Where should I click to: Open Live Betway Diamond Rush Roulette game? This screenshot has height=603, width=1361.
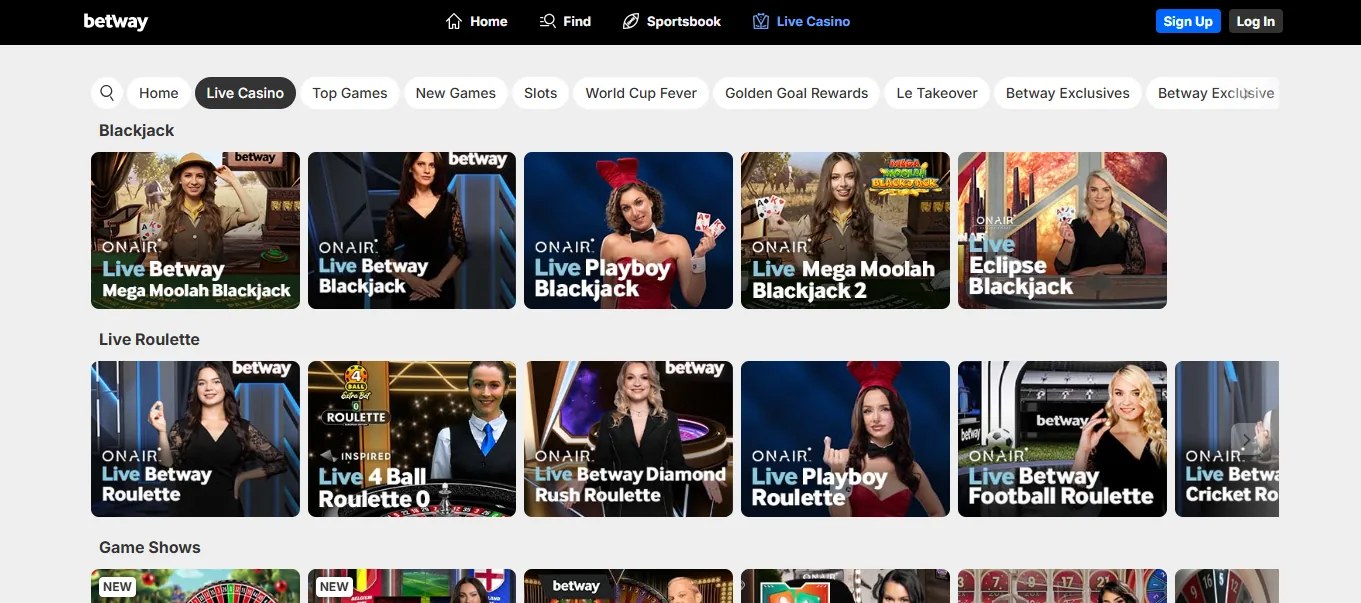(x=628, y=439)
